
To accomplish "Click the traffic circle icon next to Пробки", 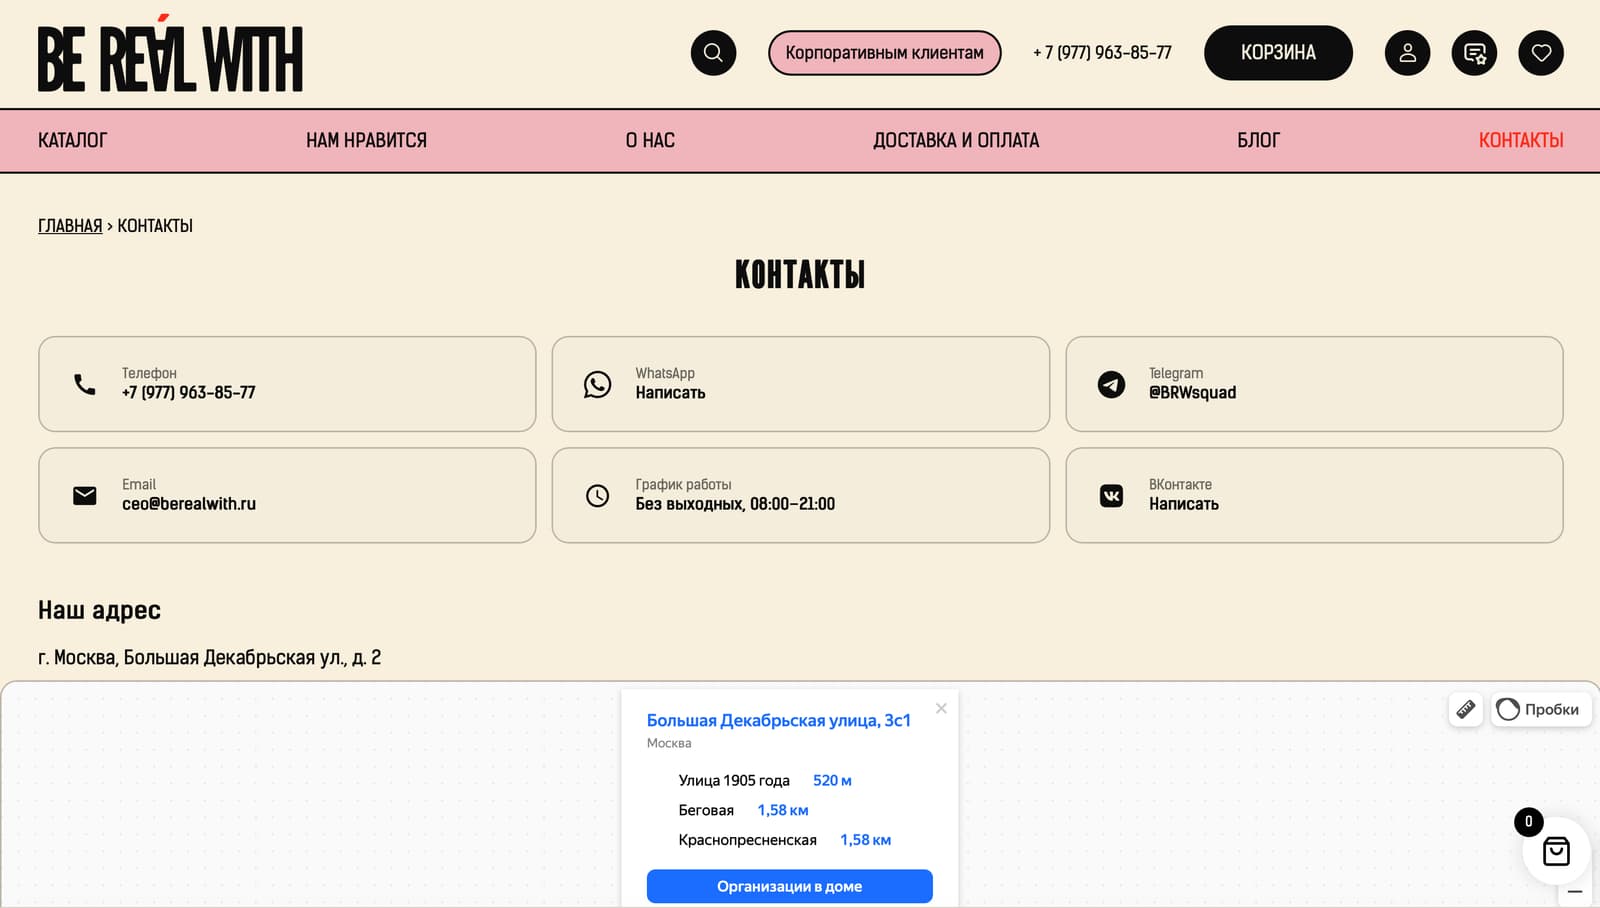I will [x=1508, y=709].
